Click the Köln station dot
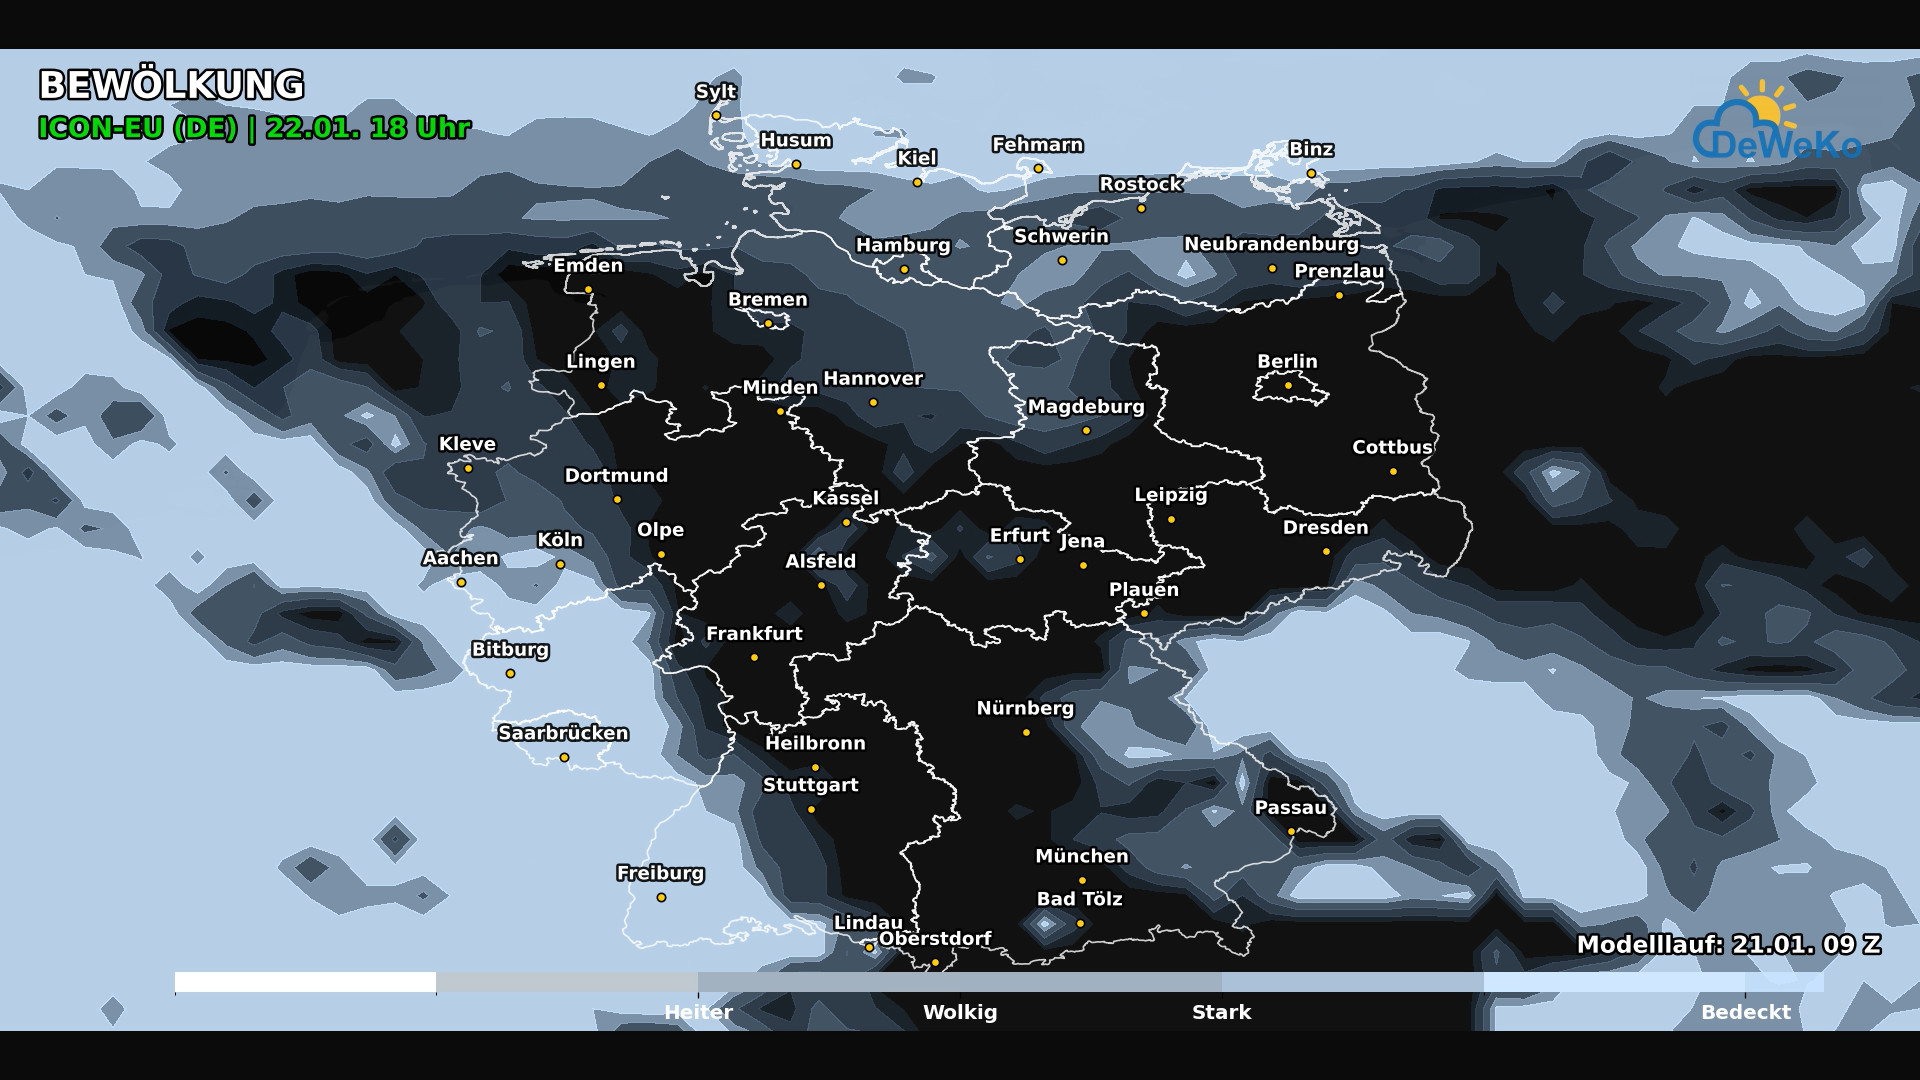This screenshot has width=1920, height=1080. (558, 563)
